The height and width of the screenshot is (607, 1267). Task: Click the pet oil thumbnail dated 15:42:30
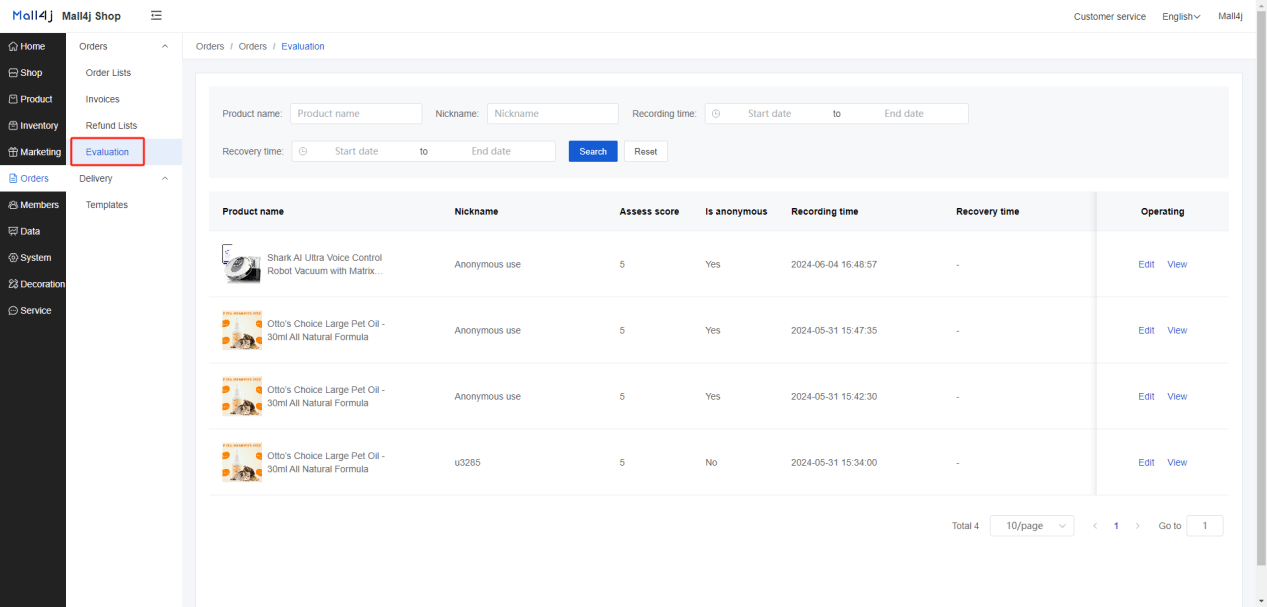click(242, 396)
